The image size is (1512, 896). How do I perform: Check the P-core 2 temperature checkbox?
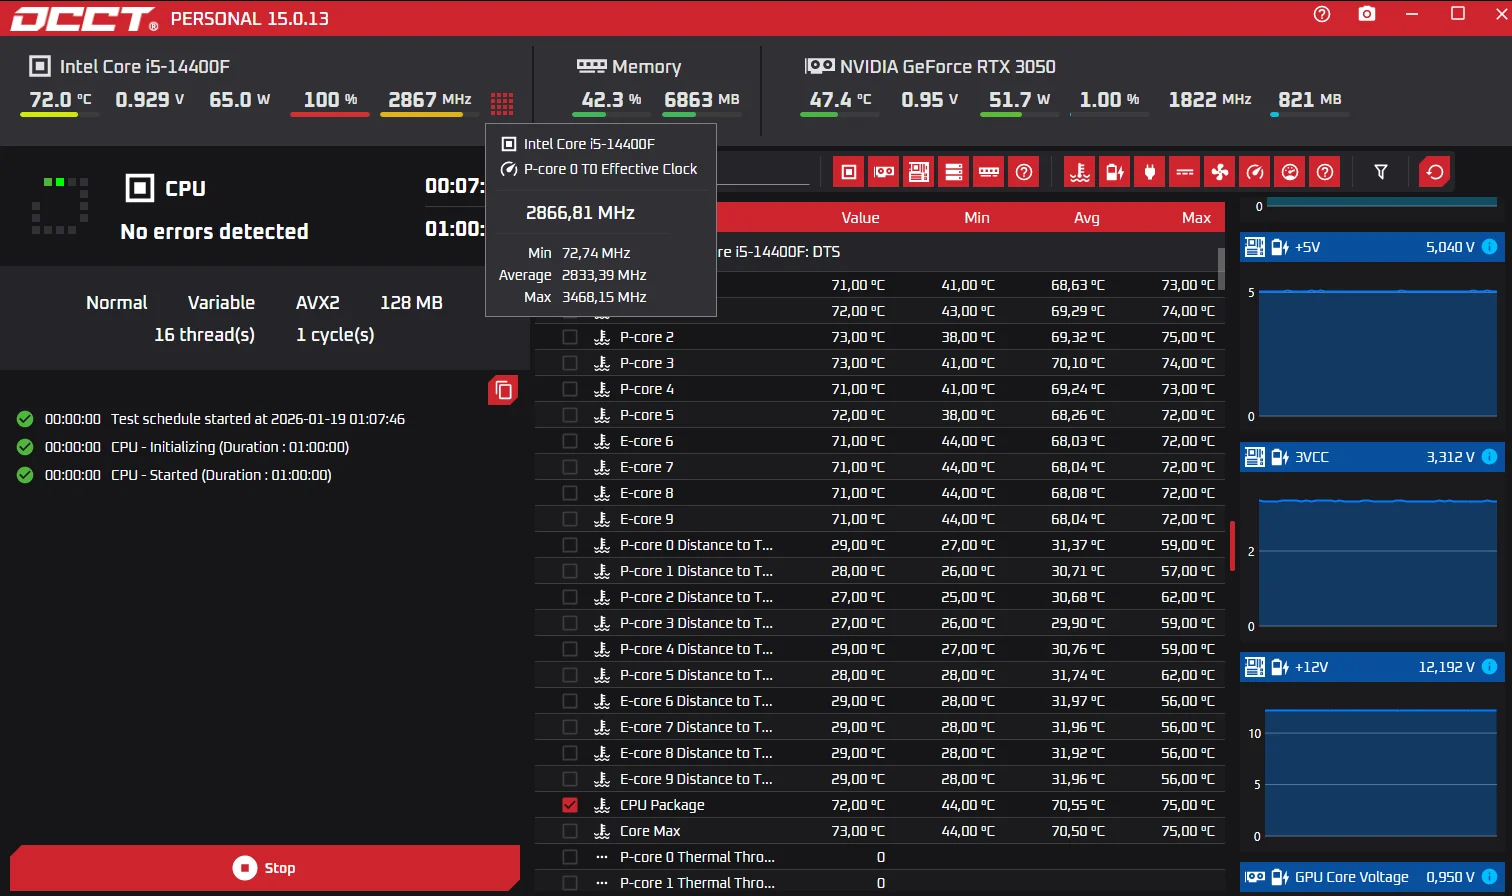coord(570,337)
